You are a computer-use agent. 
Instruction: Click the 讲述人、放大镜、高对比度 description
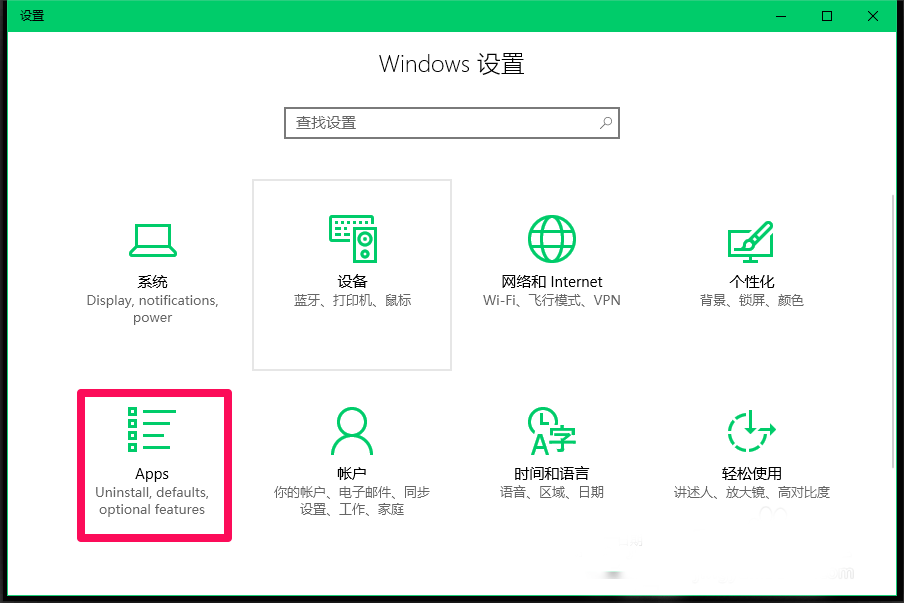coord(752,492)
